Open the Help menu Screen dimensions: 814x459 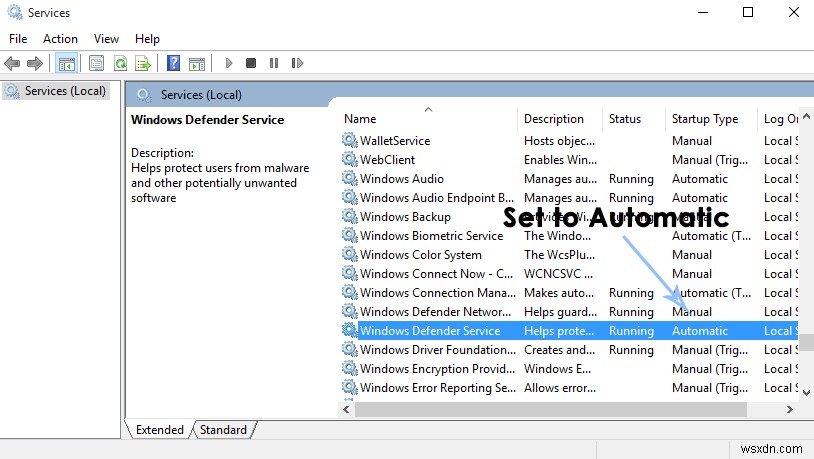147,39
